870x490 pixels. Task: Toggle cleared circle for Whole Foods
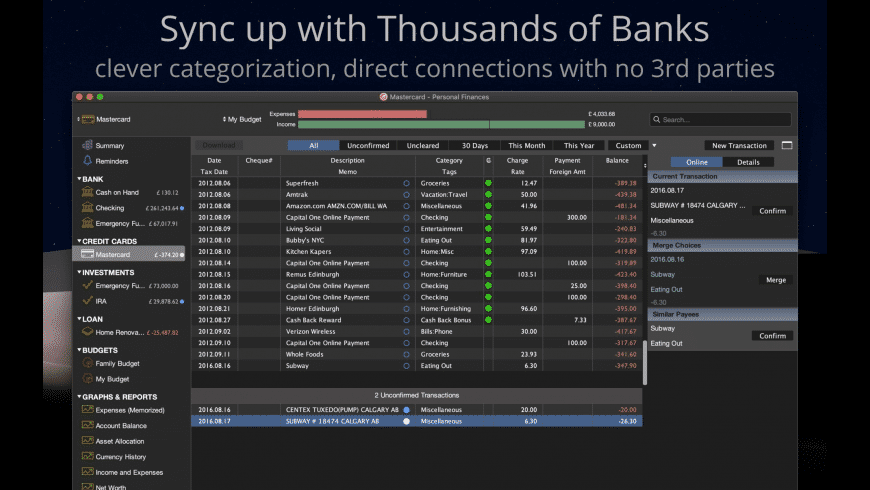tap(406, 354)
